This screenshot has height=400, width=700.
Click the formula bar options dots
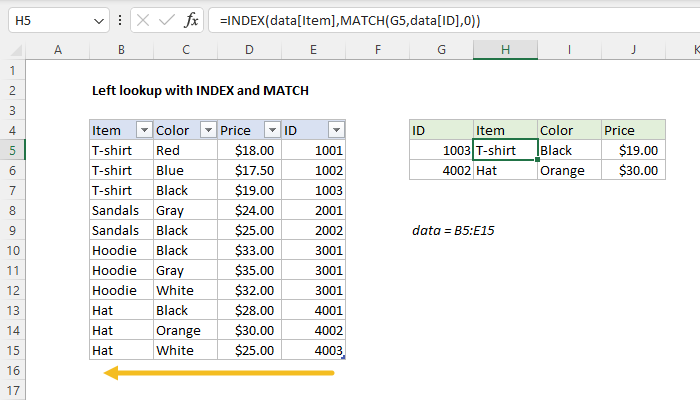120,20
